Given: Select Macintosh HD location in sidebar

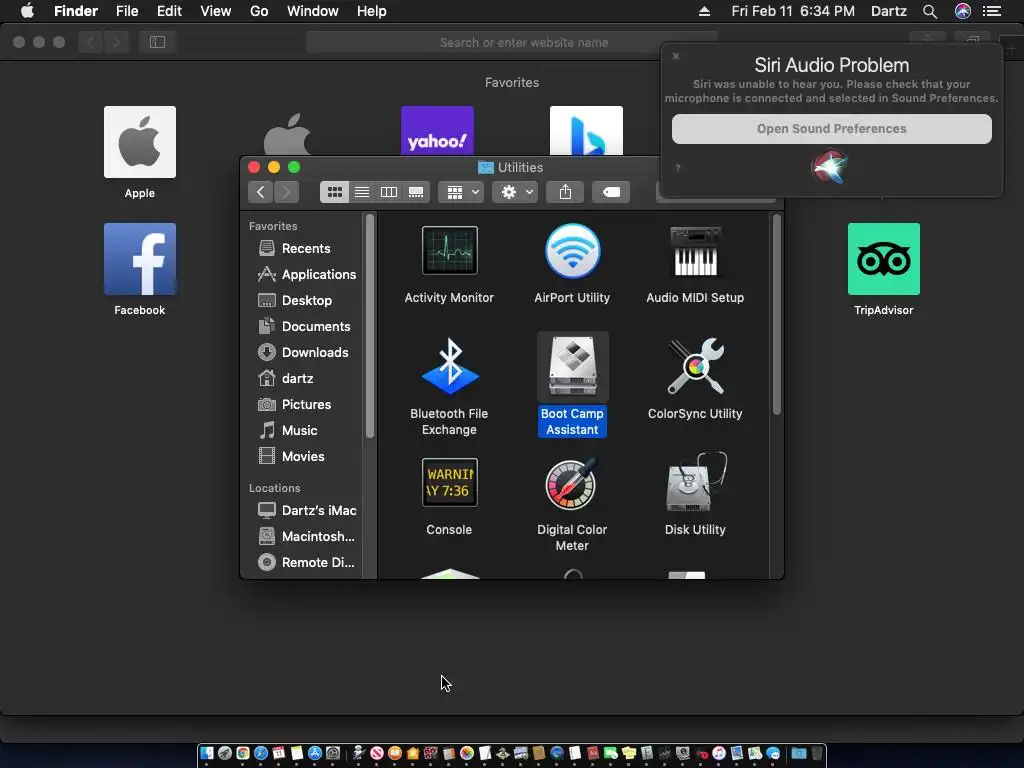Looking at the screenshot, I should [306, 536].
